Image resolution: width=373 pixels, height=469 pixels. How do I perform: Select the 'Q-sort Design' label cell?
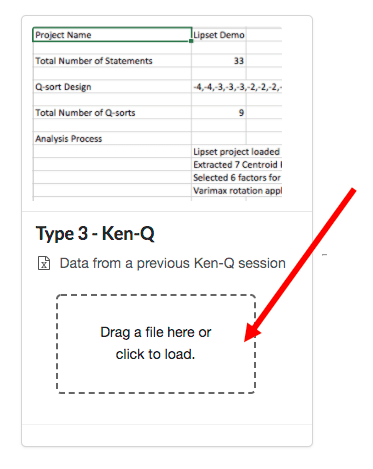(x=112, y=87)
